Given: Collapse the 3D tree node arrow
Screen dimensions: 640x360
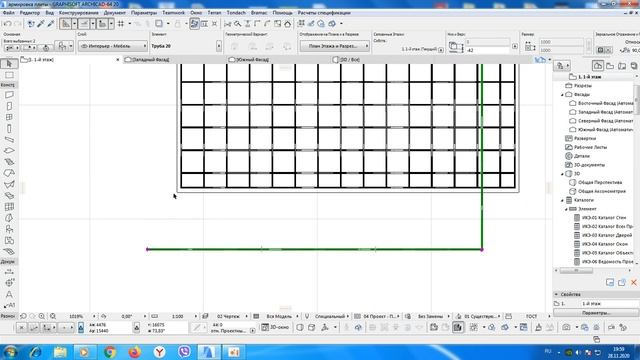Looking at the screenshot, I should [562, 174].
